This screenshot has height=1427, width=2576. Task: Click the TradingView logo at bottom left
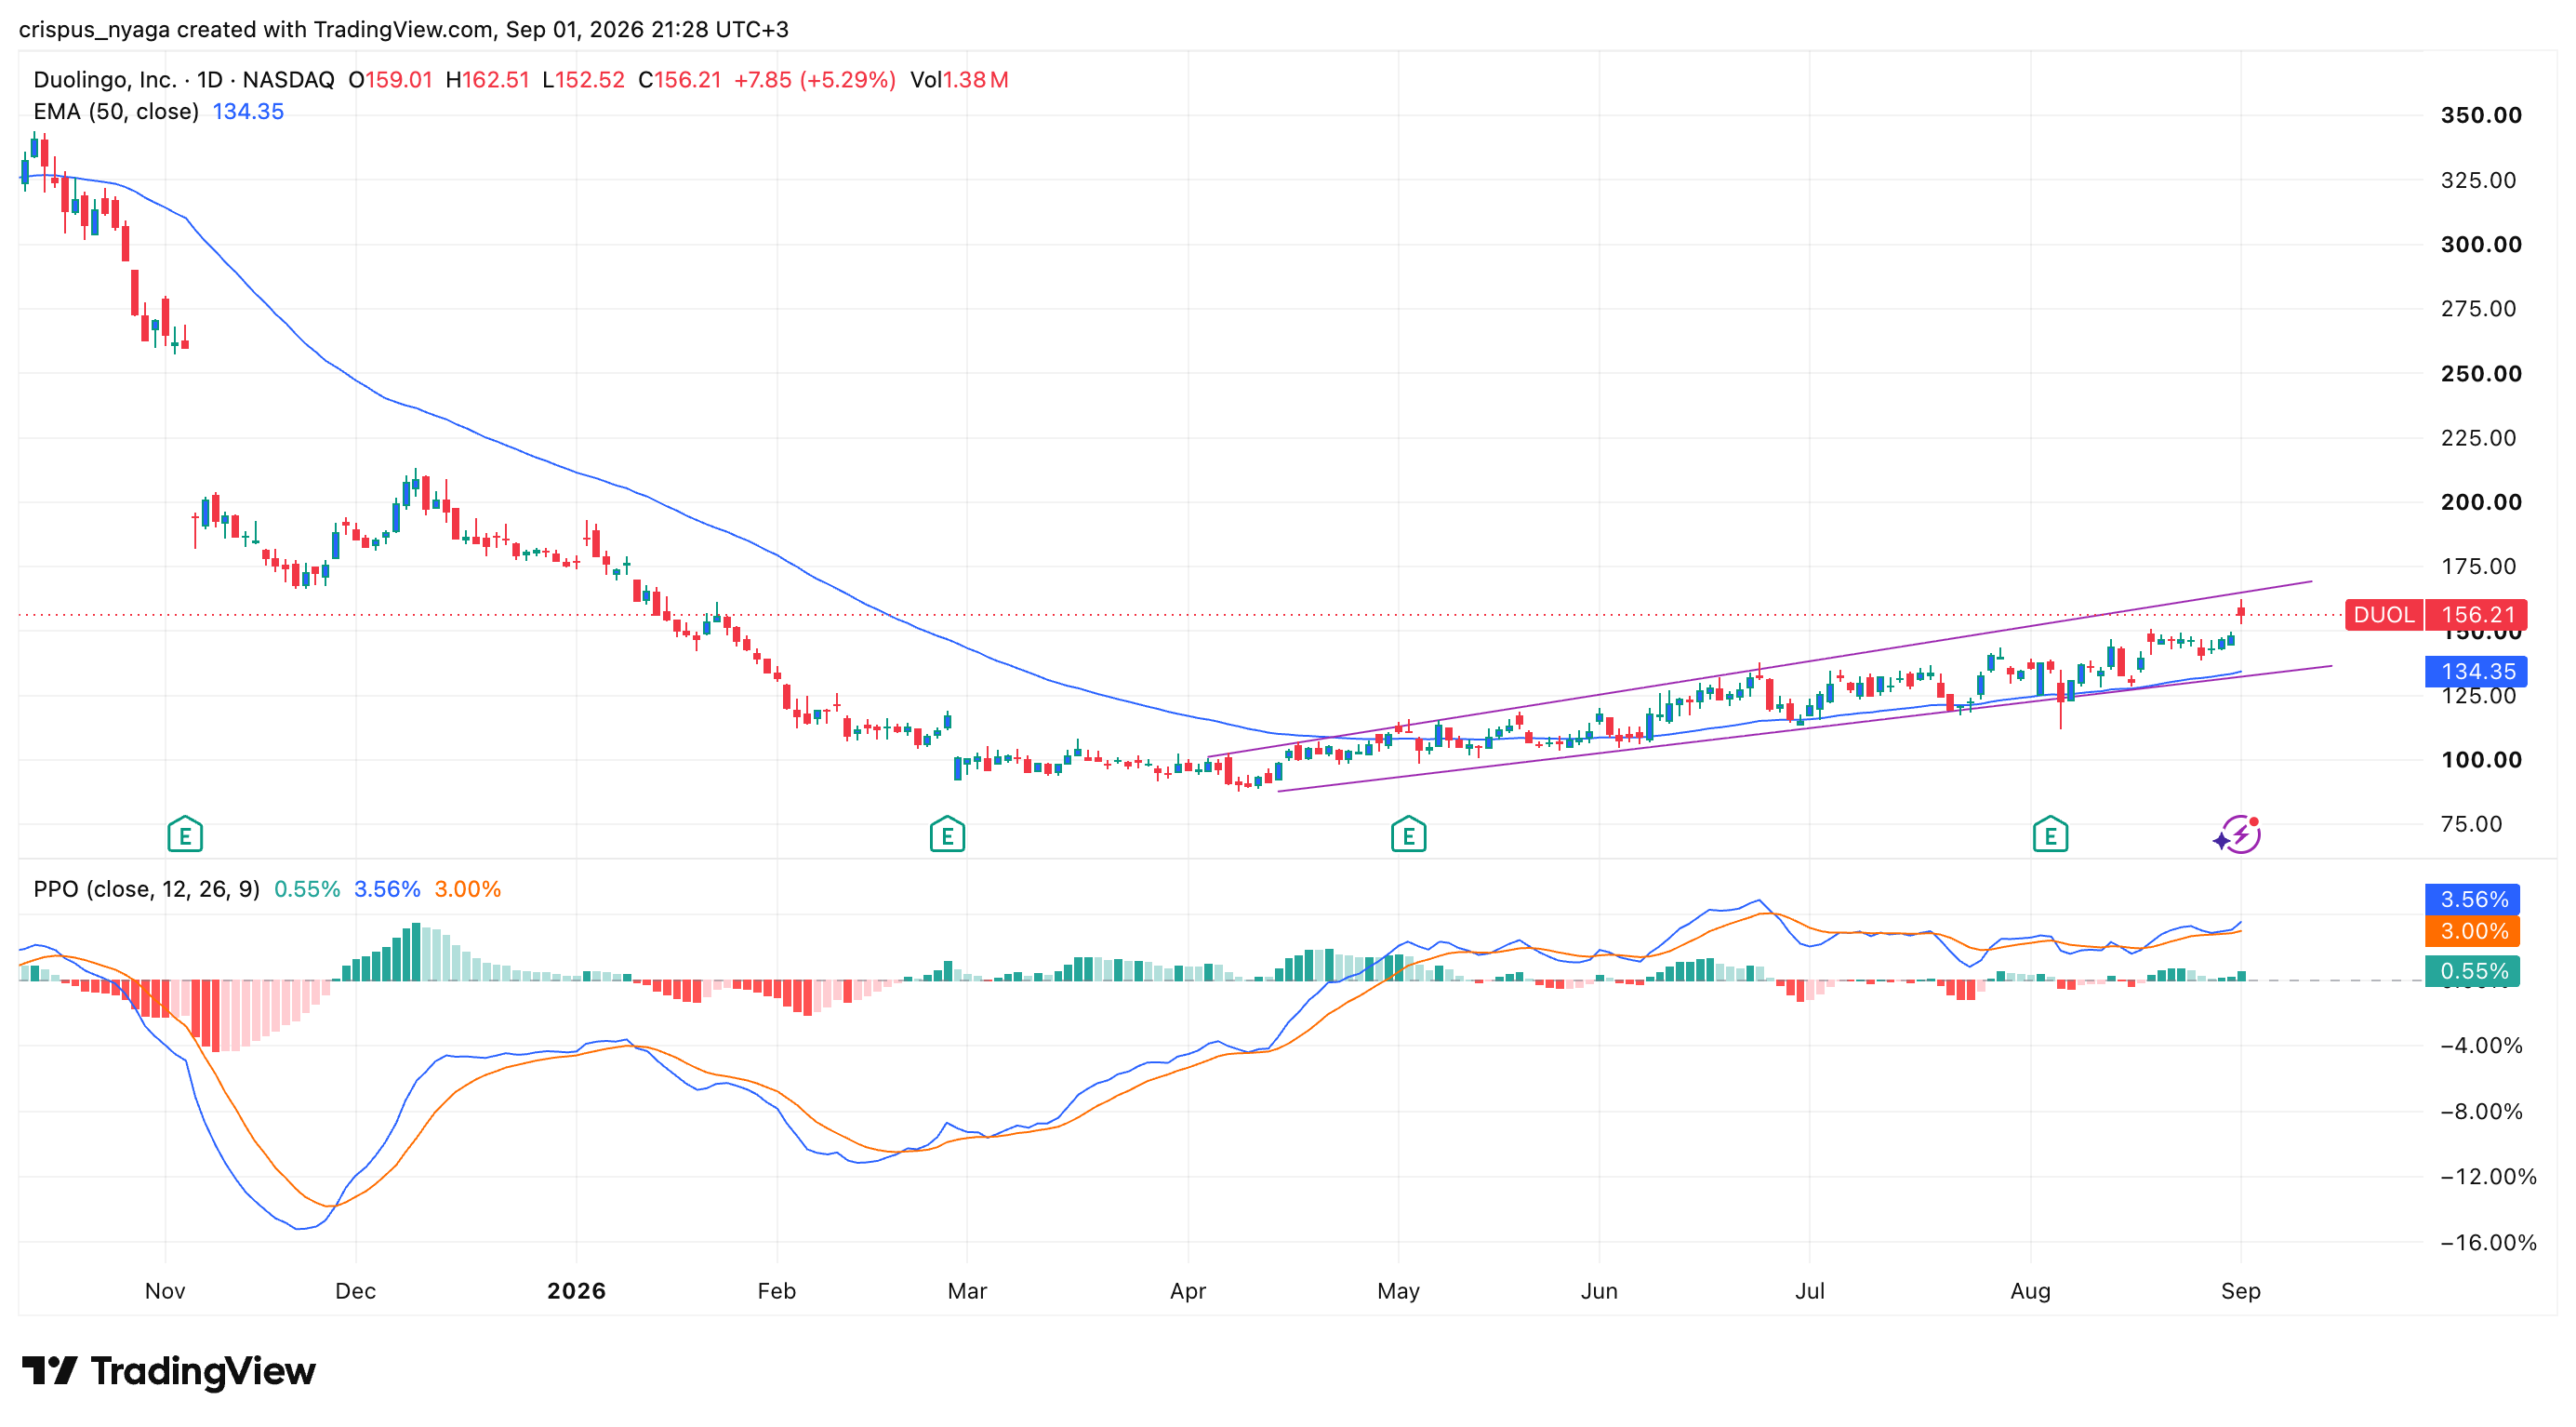[168, 1370]
